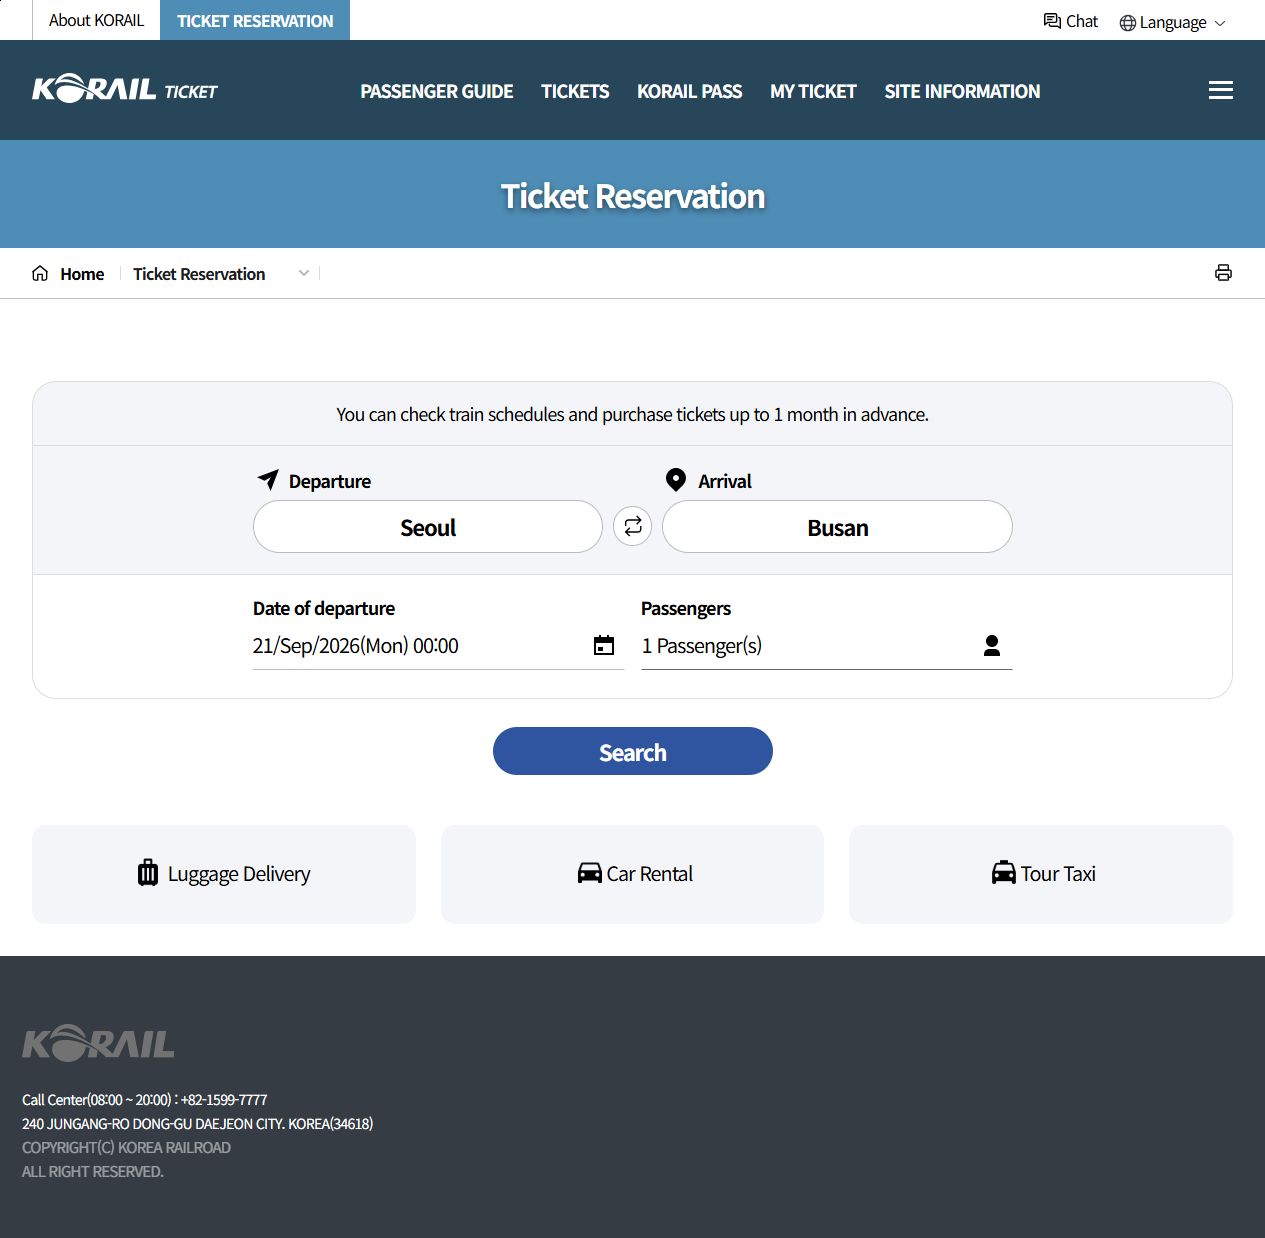Open the Tour Taxi service
The image size is (1265, 1238).
(1041, 874)
